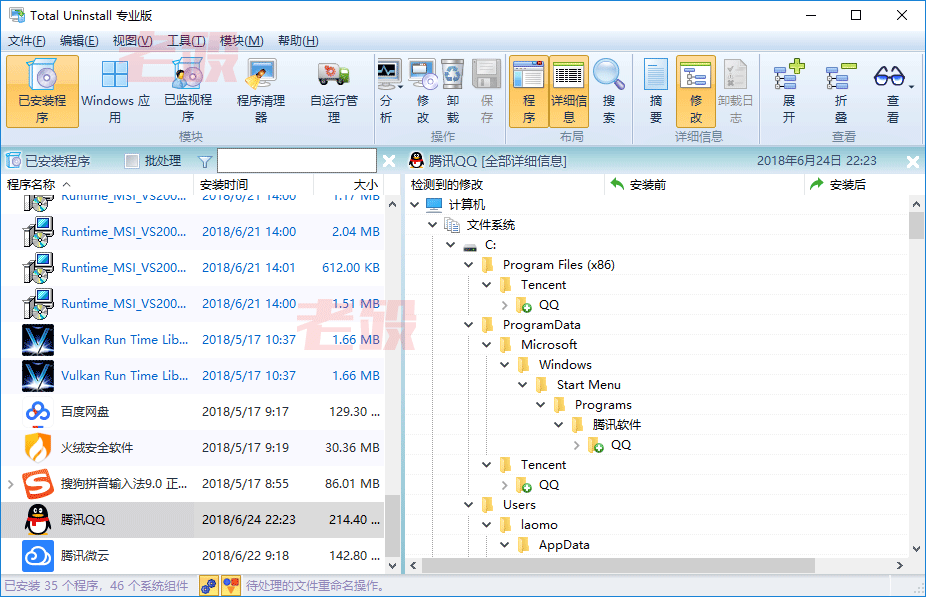The width and height of the screenshot is (926, 597).
Task: Select the 腾讯微云 program row
Action: (x=193, y=556)
